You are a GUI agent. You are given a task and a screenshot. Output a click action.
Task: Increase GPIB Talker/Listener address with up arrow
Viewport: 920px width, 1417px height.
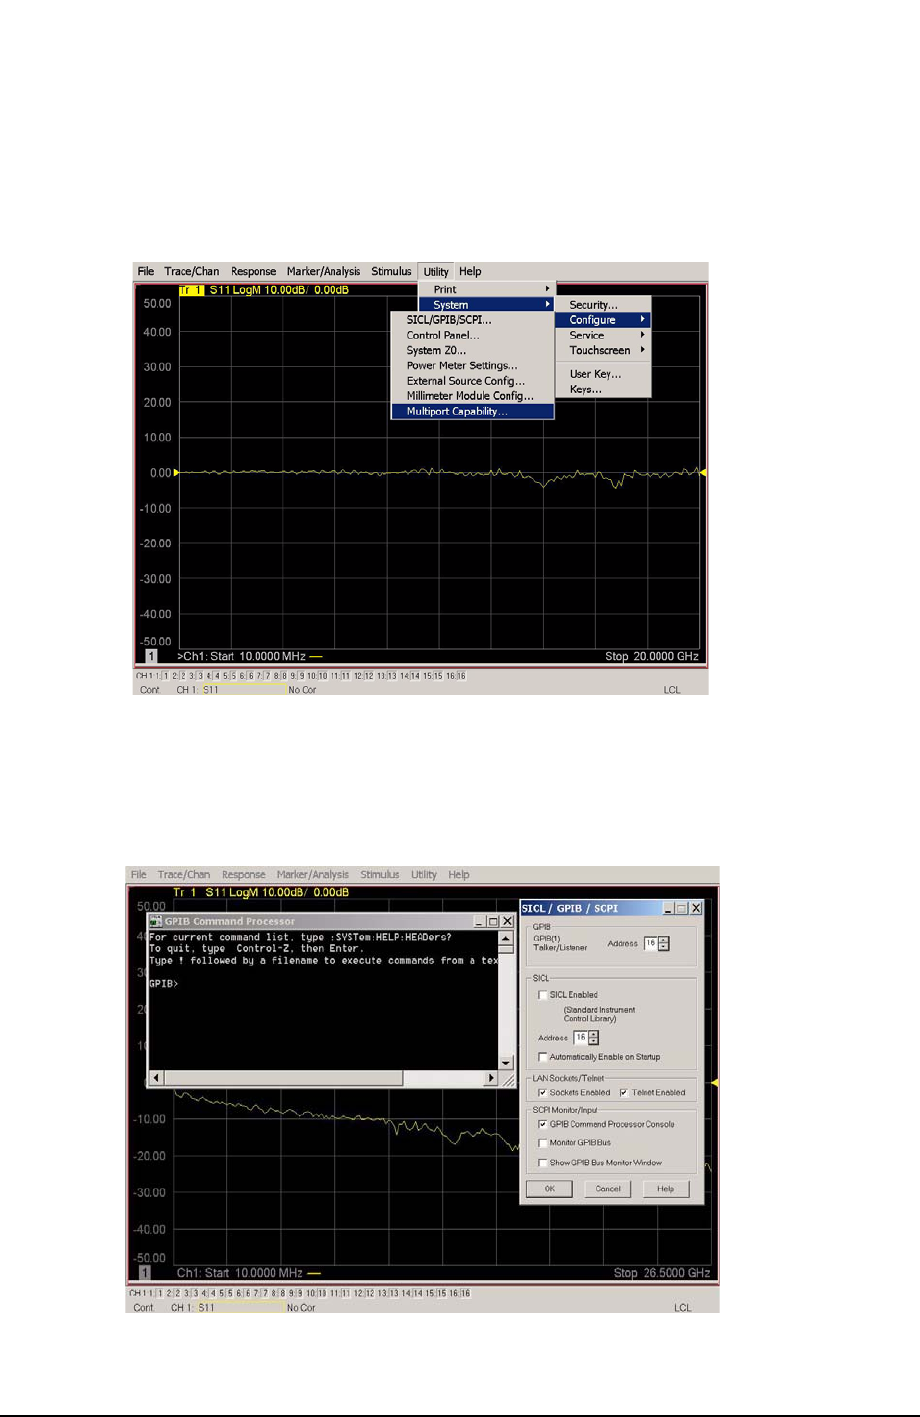click(664, 940)
